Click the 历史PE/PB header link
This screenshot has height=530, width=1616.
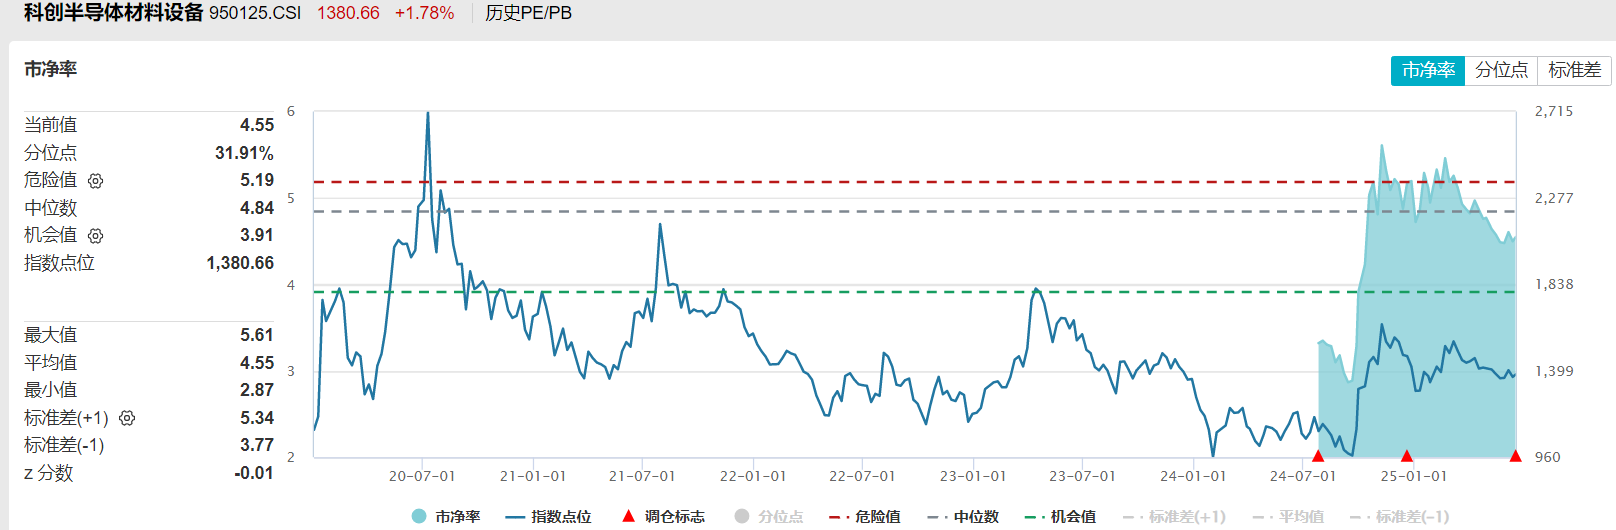[528, 13]
